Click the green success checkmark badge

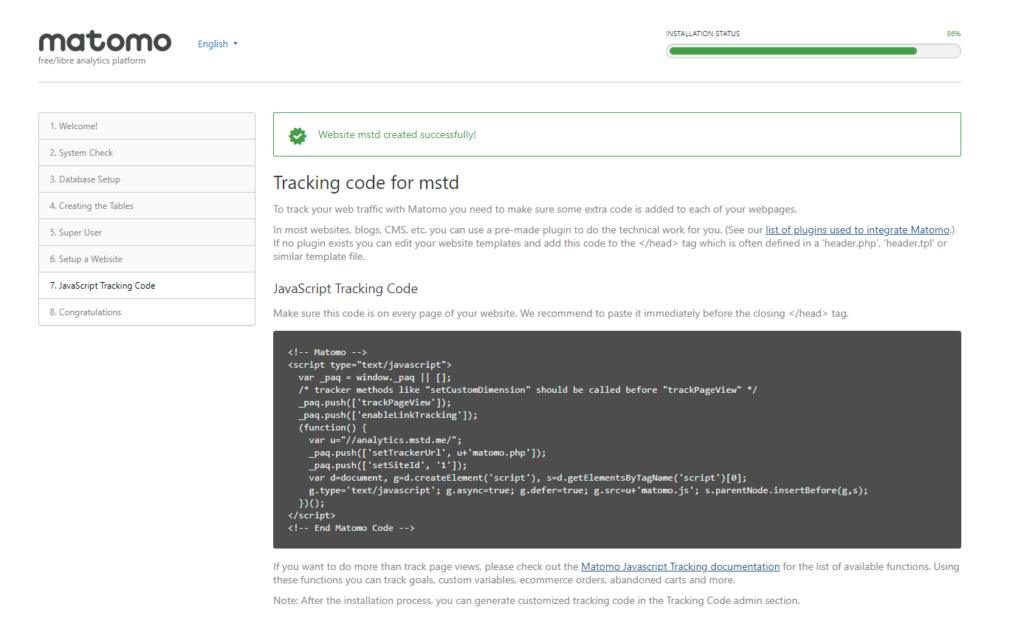pyautogui.click(x=297, y=135)
